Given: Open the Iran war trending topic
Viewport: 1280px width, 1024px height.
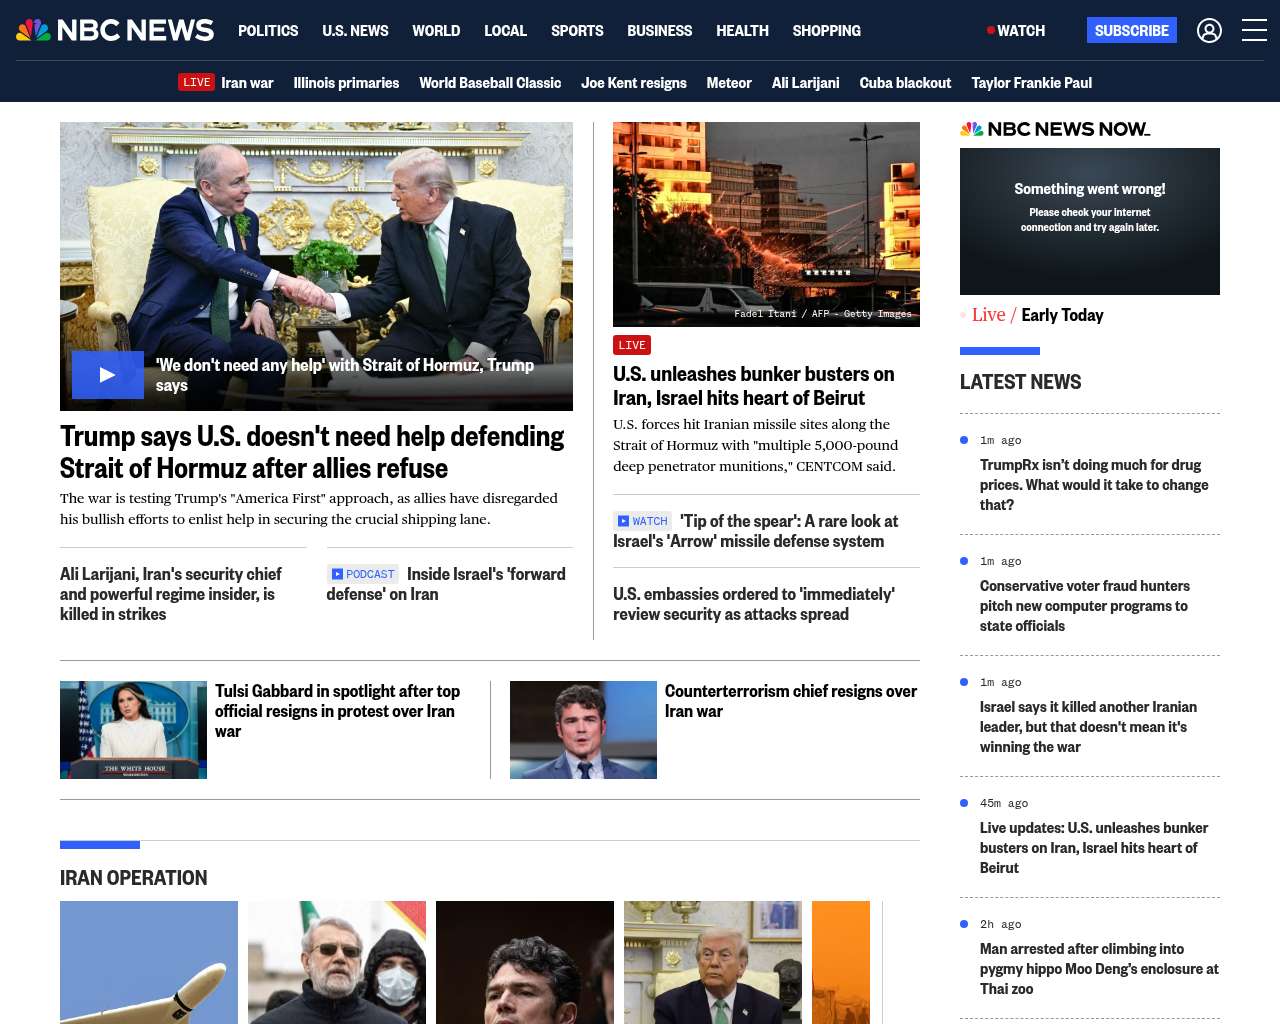Looking at the screenshot, I should click(x=247, y=83).
